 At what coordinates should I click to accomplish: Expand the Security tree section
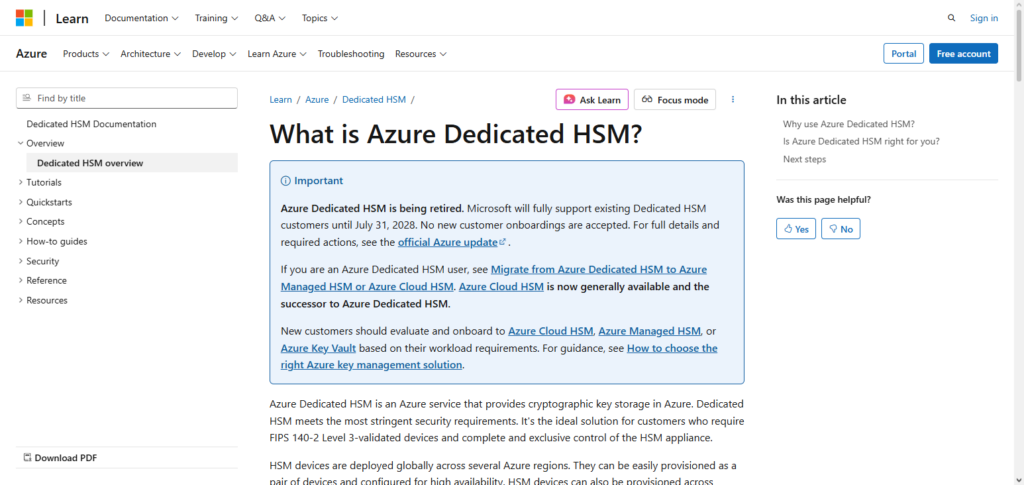(39, 261)
